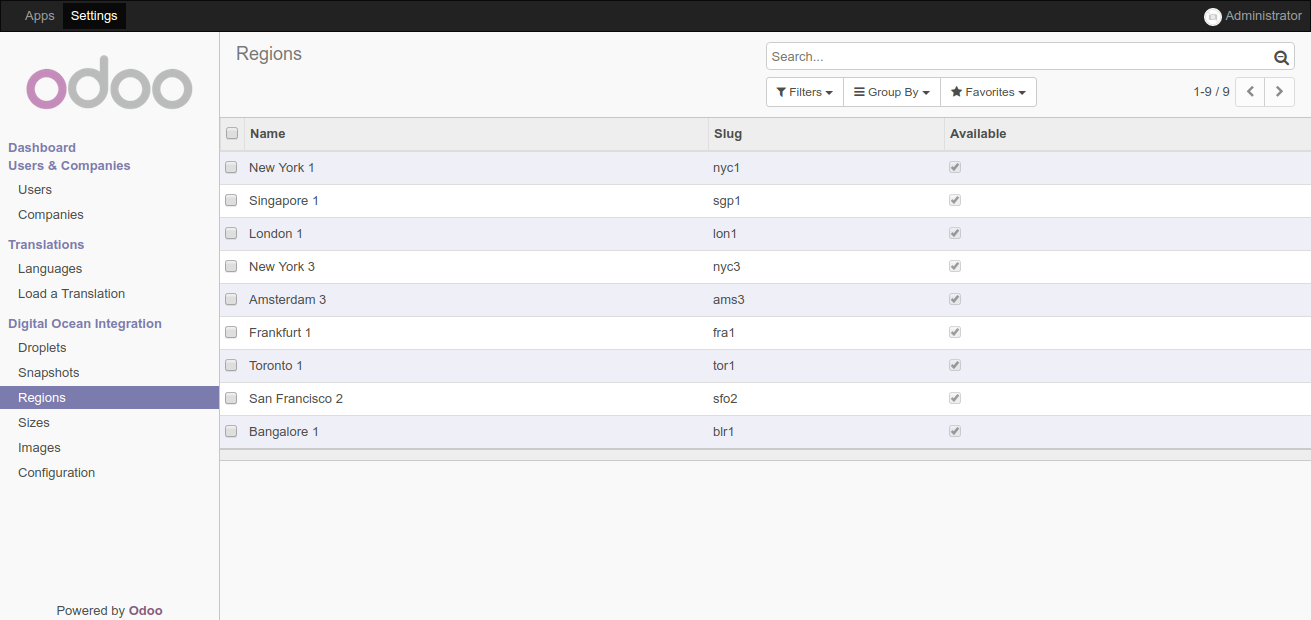Open Users in the sidebar

35,189
